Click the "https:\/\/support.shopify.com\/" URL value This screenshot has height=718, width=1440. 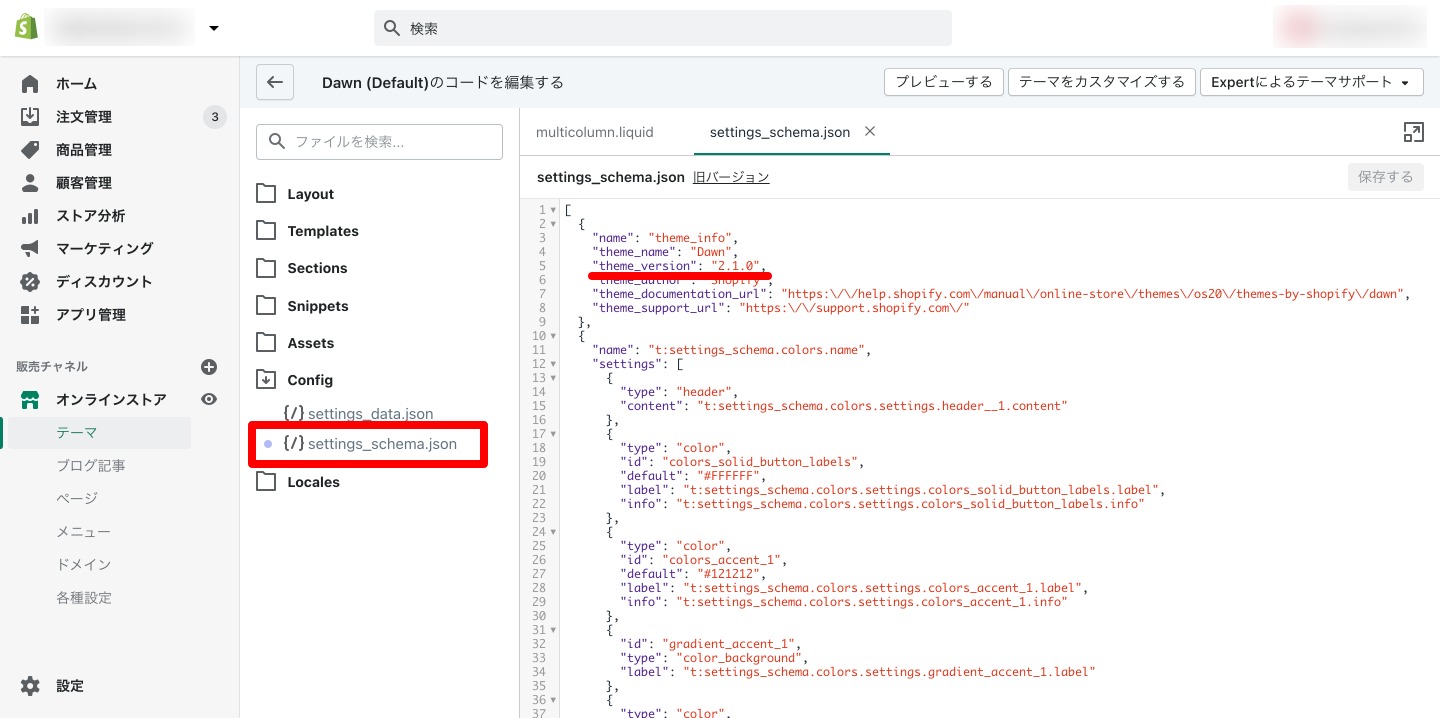point(854,308)
